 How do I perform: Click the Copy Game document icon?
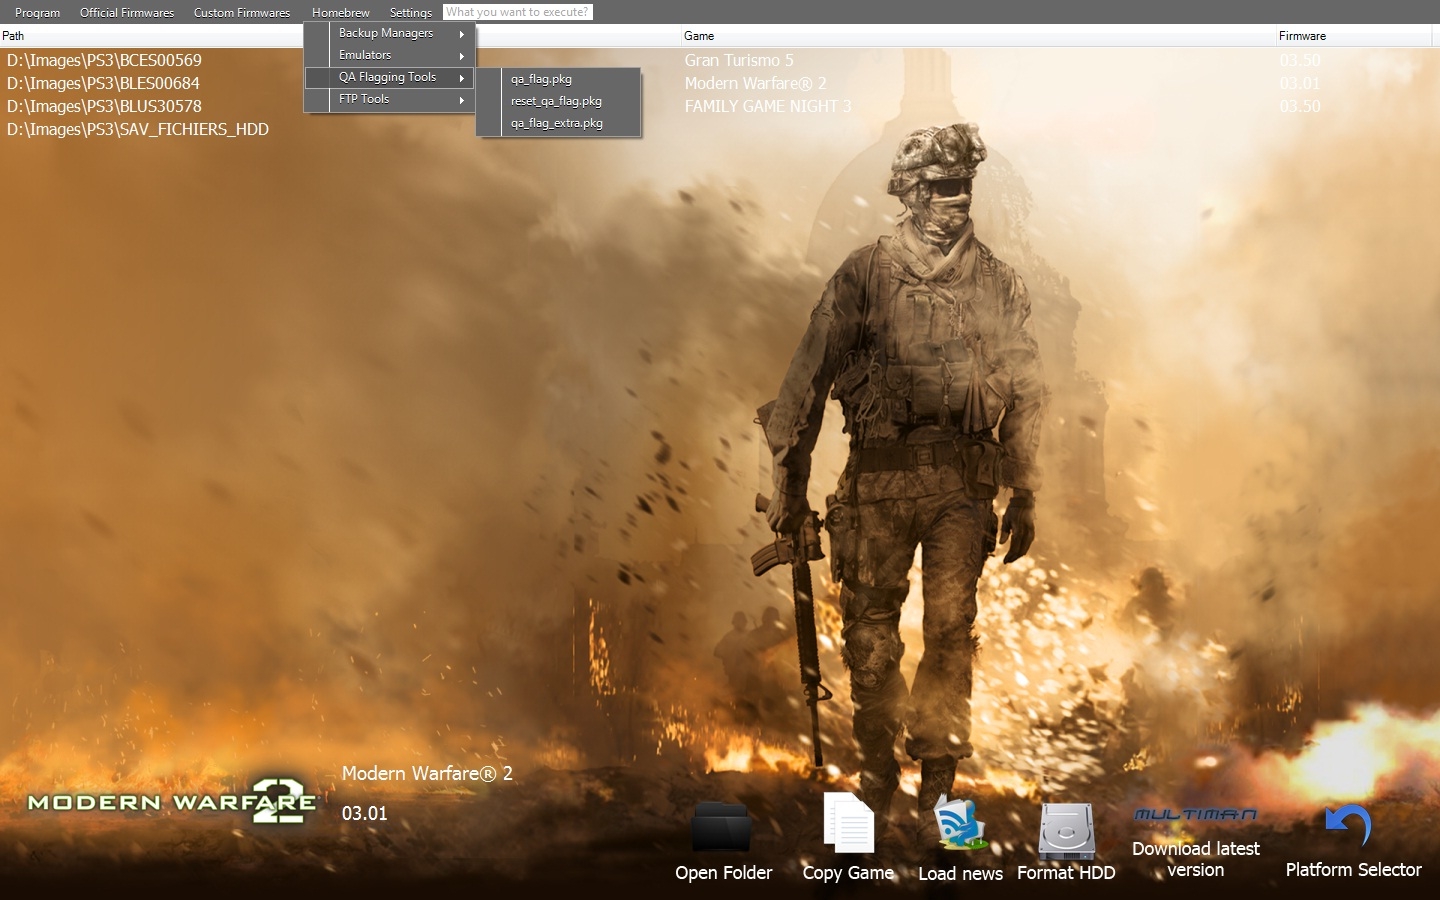point(848,823)
